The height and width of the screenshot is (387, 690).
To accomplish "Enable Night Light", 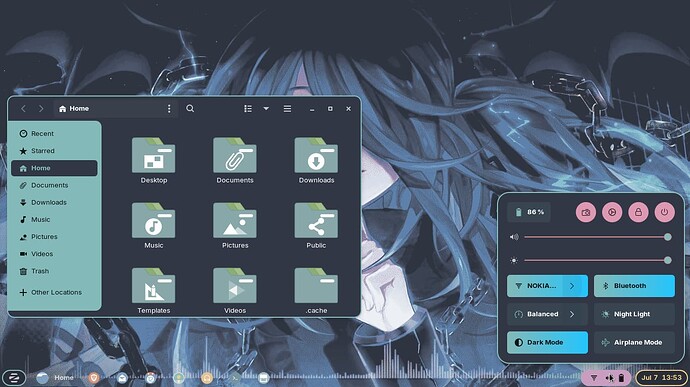I will coord(634,314).
